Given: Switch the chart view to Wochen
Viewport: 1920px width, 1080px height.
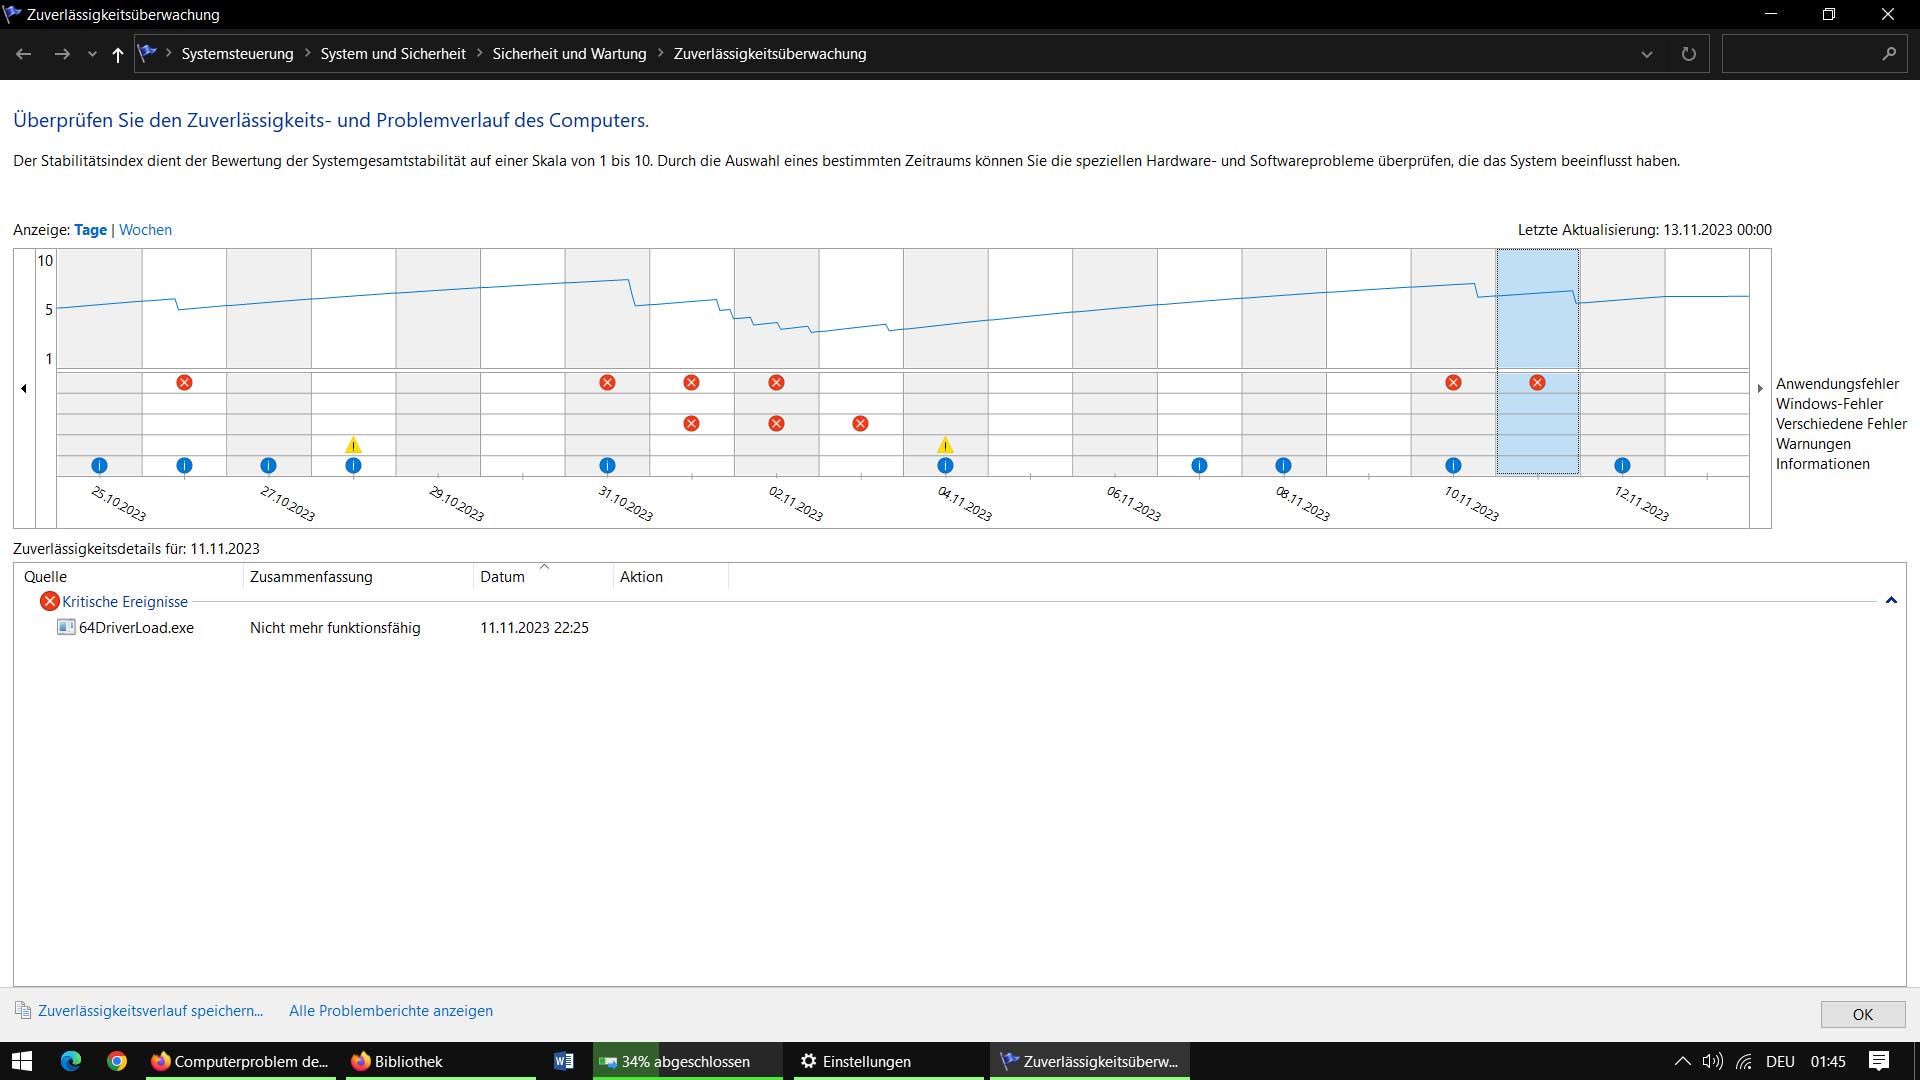Looking at the screenshot, I should pos(145,230).
